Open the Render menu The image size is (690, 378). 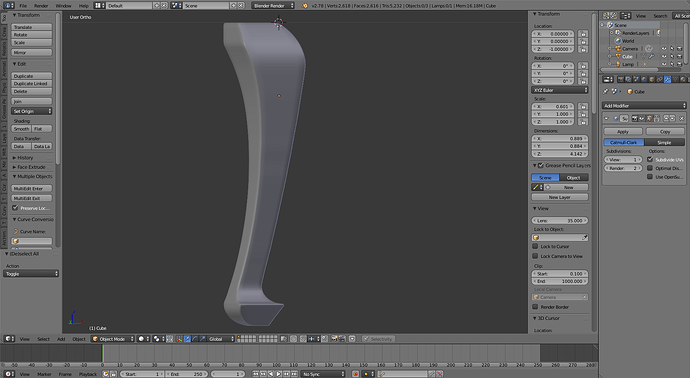point(41,6)
